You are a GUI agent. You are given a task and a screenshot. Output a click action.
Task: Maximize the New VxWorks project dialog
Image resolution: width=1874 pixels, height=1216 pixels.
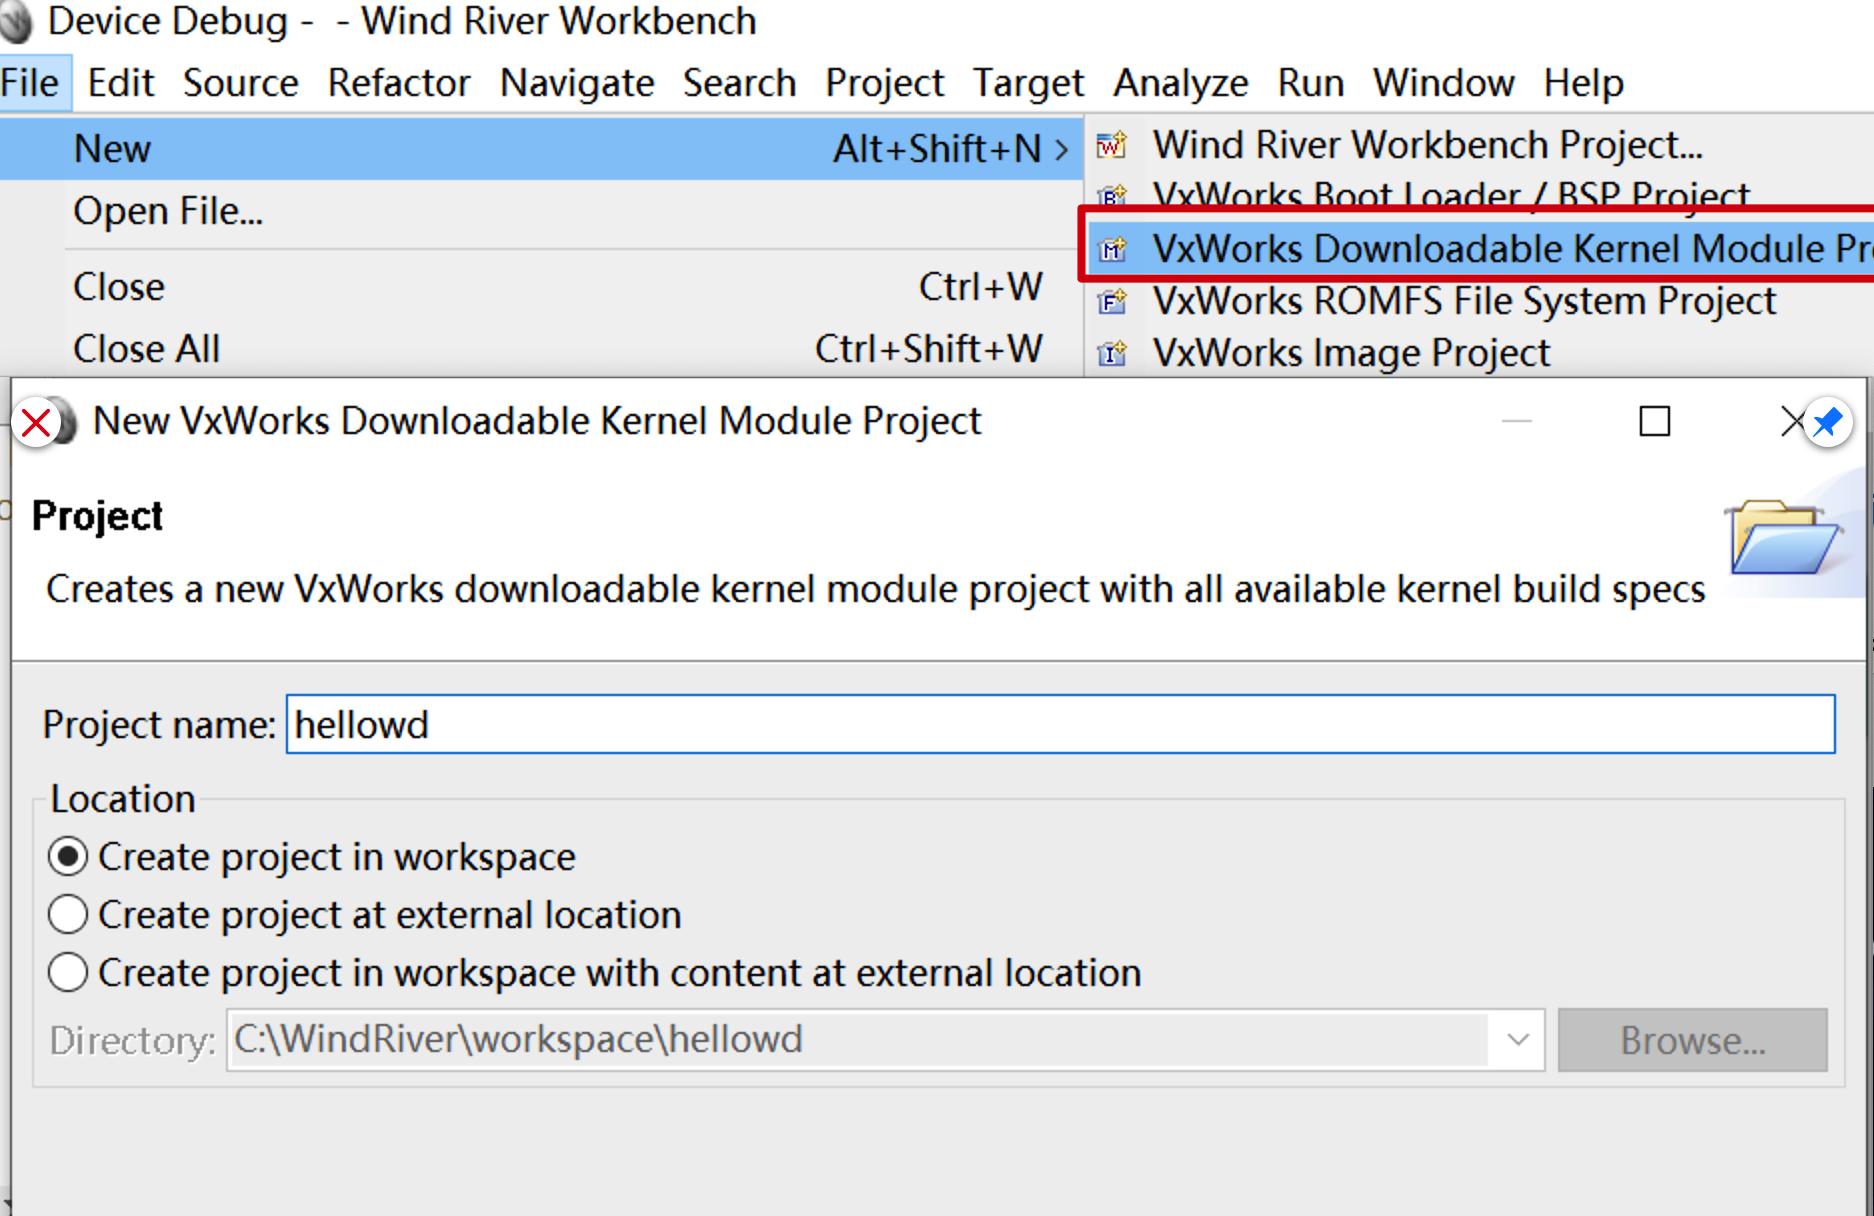pos(1655,422)
